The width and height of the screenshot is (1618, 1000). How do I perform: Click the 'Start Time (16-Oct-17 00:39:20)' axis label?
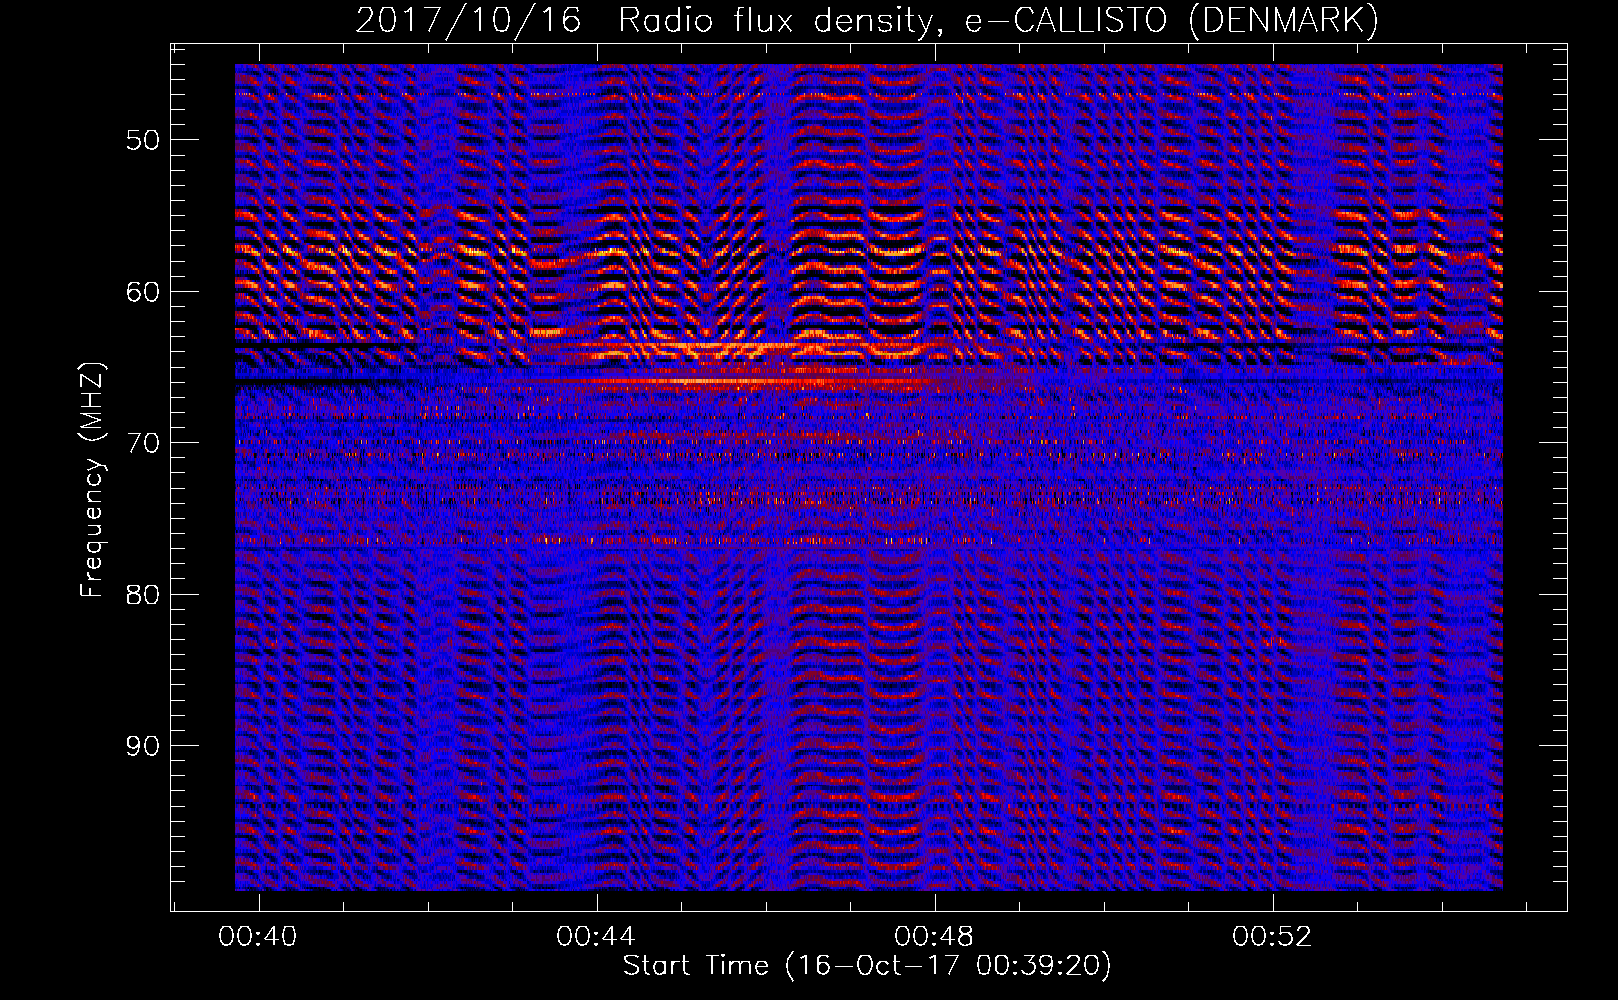867,966
